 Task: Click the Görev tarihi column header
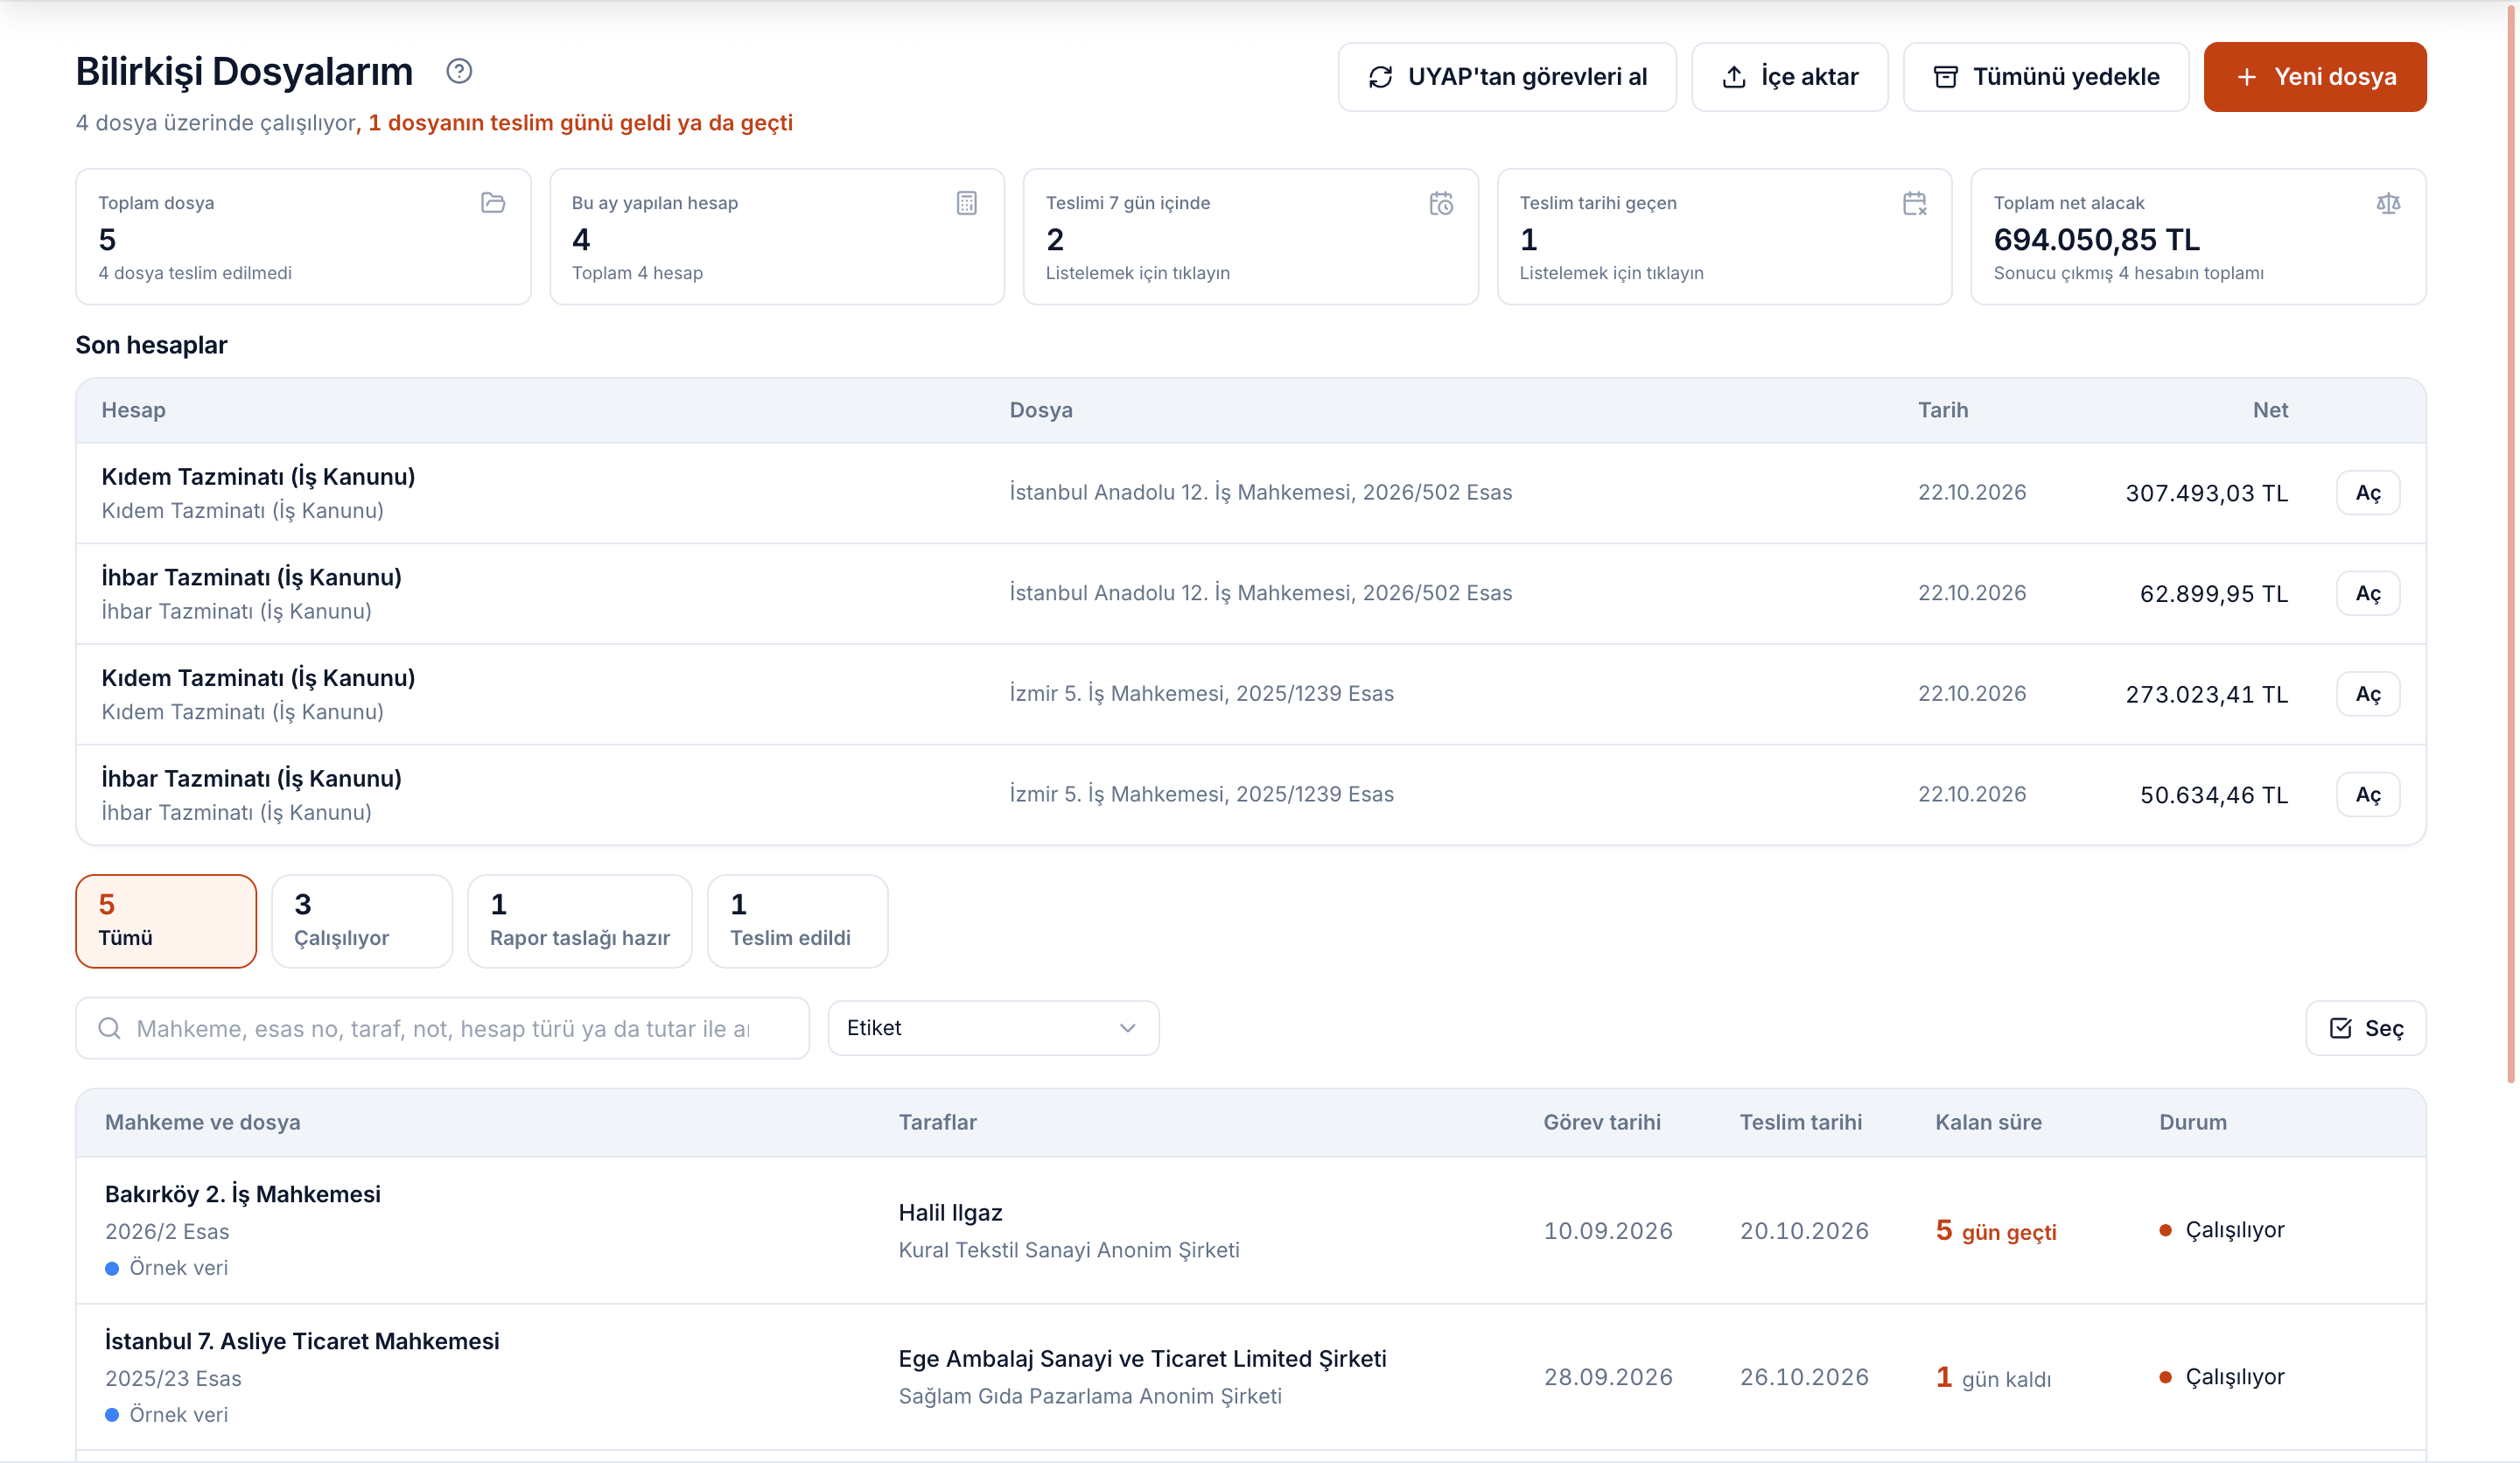tap(1601, 1122)
